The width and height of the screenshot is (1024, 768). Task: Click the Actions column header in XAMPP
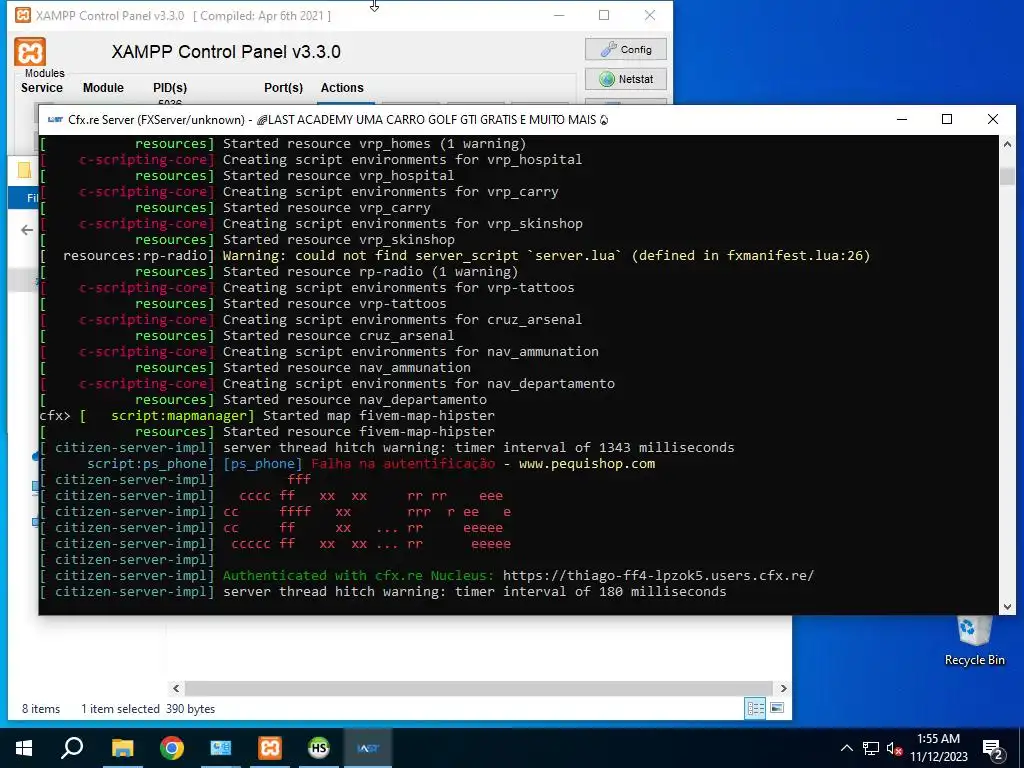(342, 88)
